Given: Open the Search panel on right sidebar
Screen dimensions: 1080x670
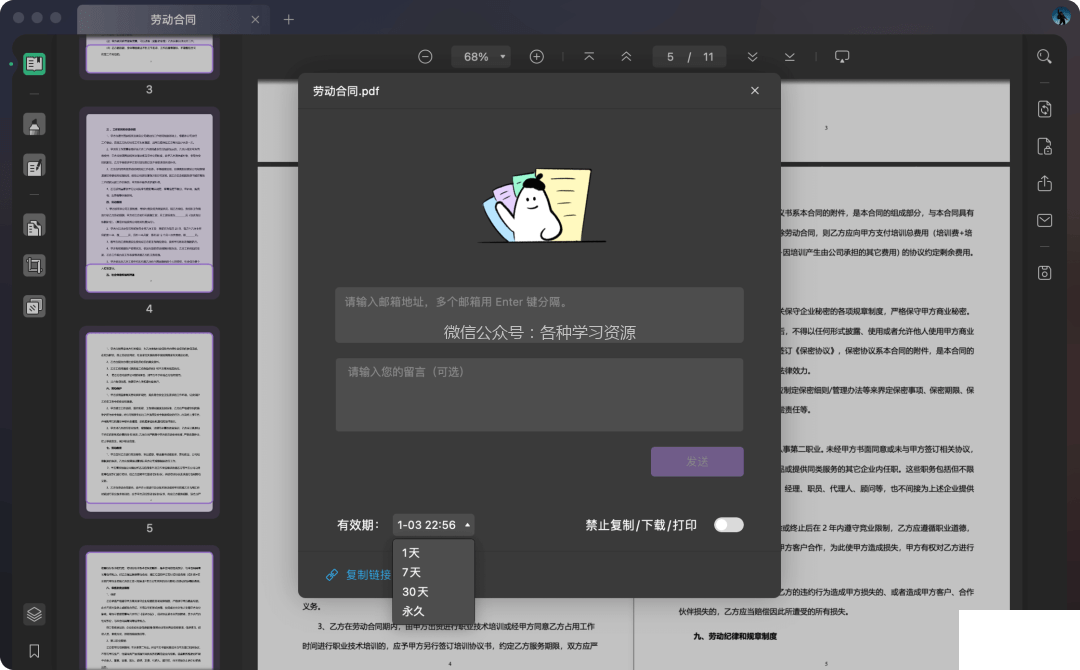Looking at the screenshot, I should point(1044,56).
